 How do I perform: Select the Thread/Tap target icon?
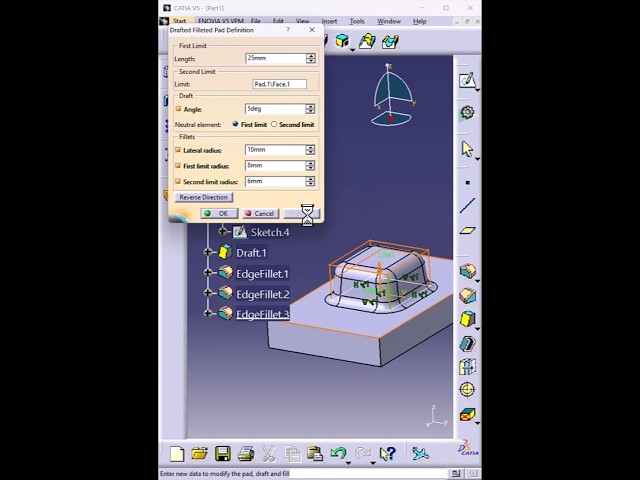click(x=467, y=389)
